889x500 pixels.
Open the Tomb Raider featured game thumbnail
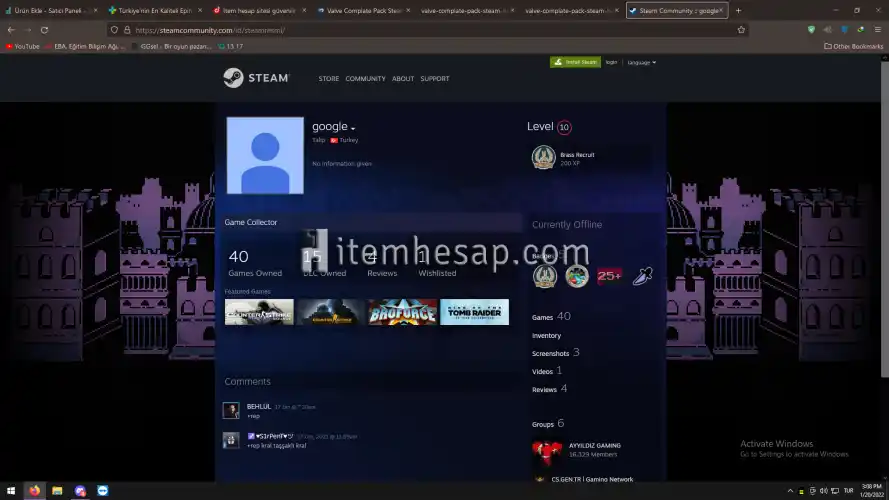pos(474,312)
